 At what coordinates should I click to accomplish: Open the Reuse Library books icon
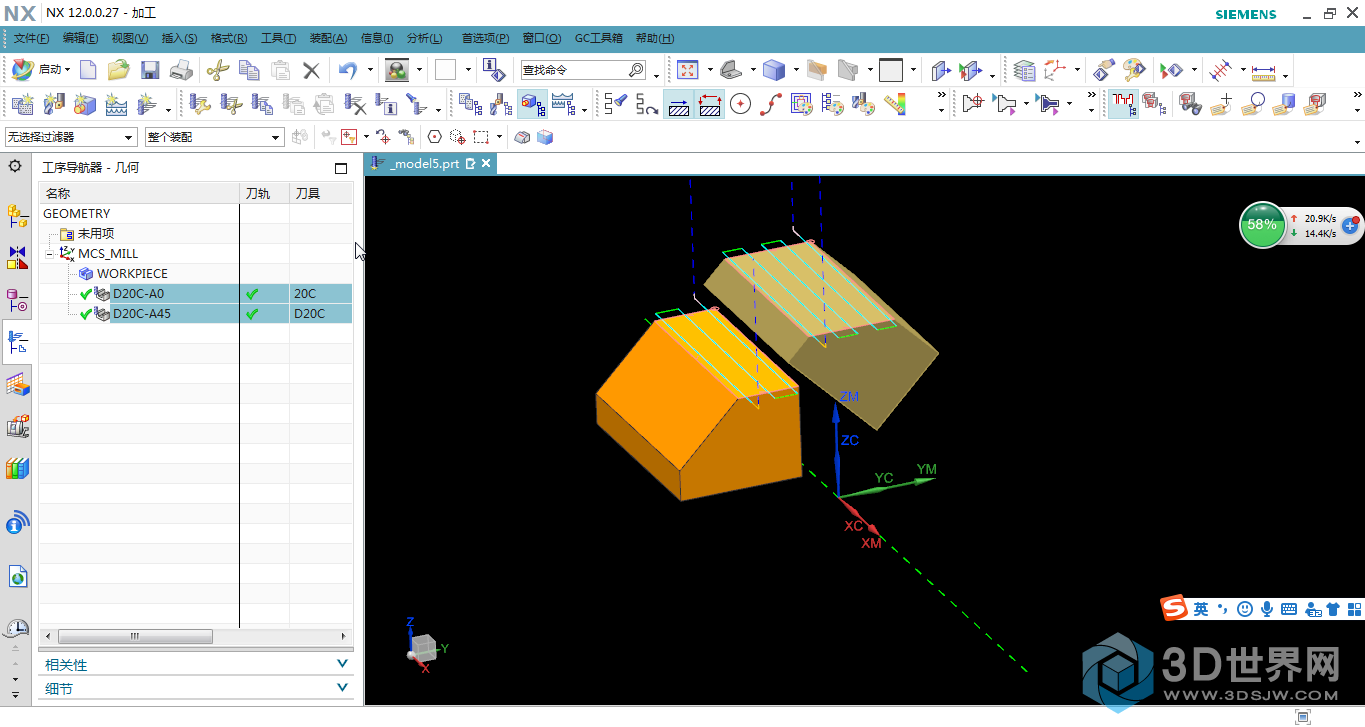[18, 468]
